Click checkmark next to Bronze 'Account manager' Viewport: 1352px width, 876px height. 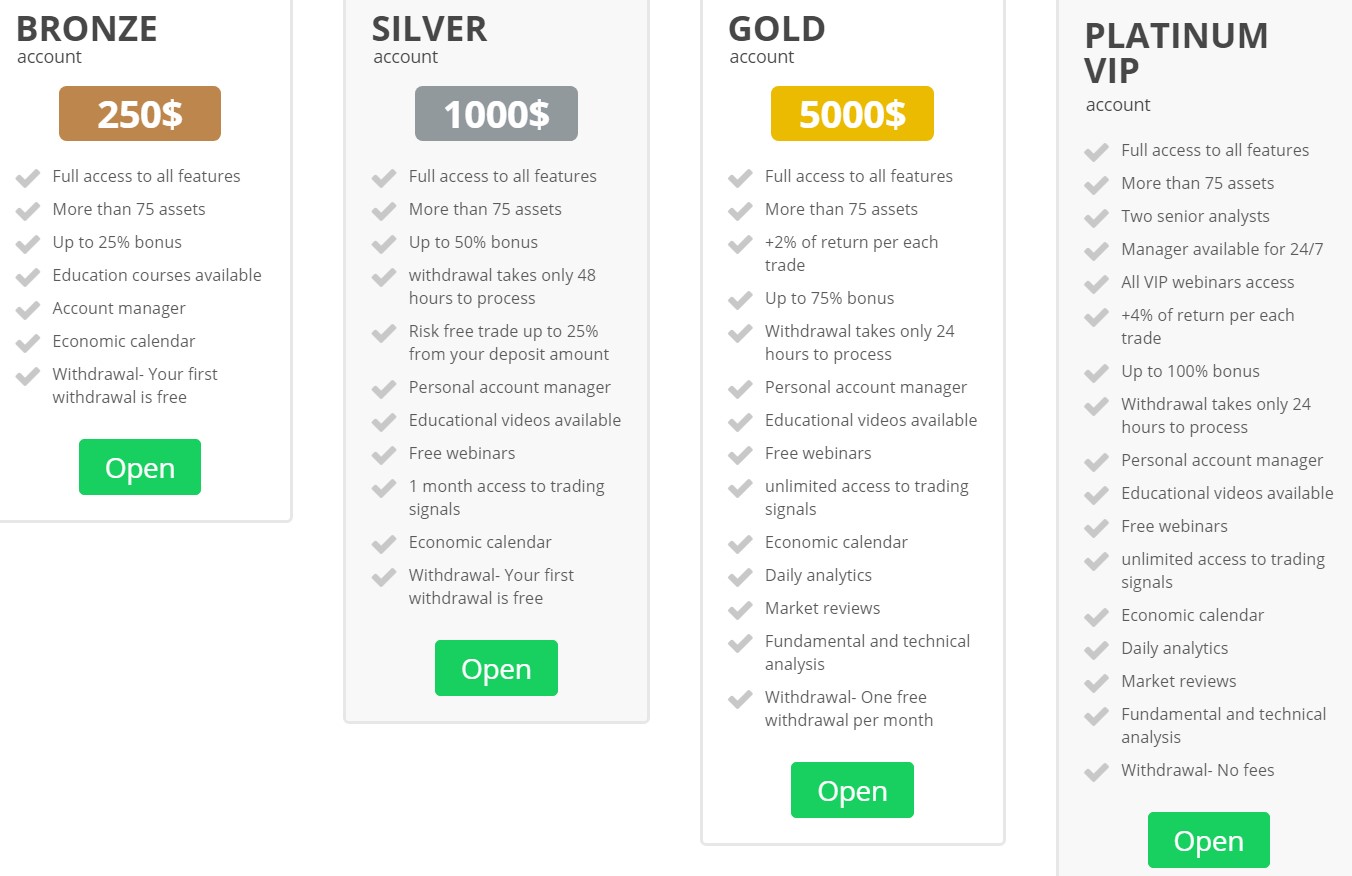(28, 310)
